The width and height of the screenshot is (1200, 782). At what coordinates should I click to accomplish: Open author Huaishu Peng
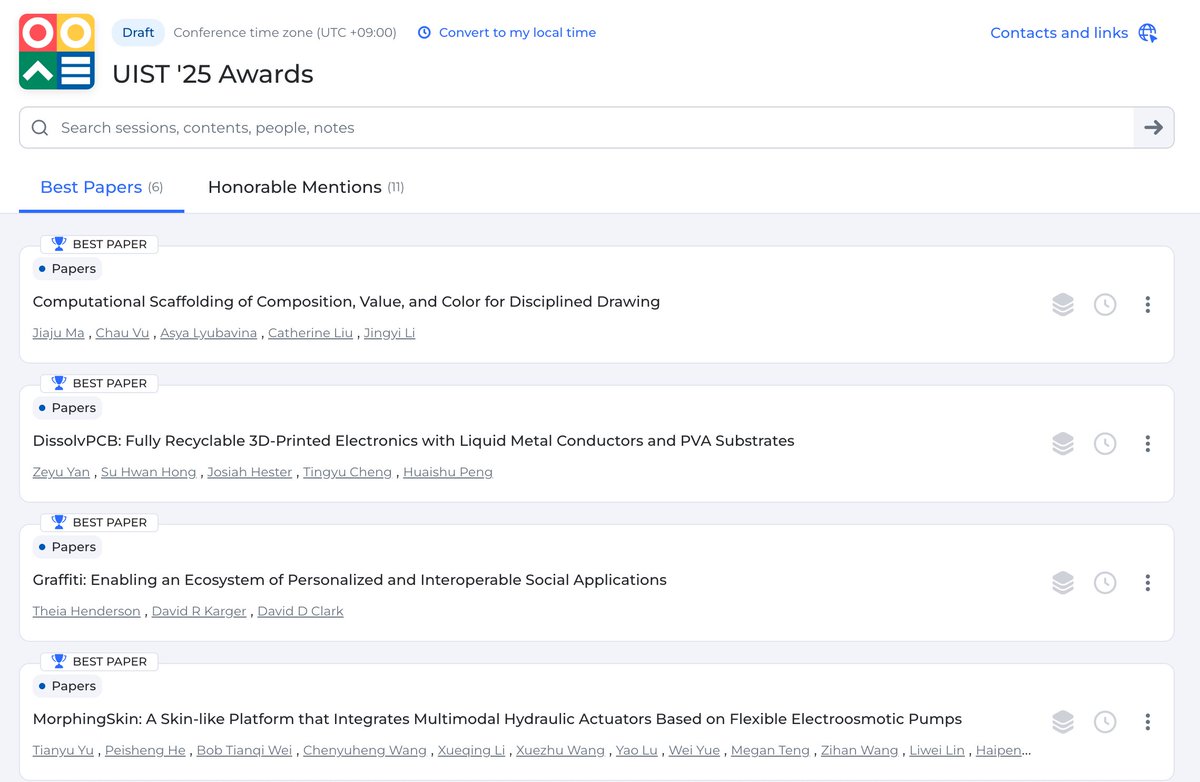tap(448, 472)
